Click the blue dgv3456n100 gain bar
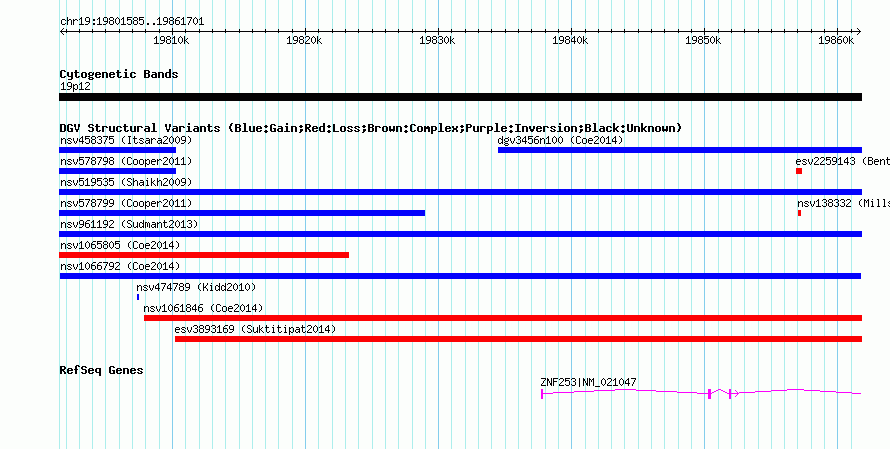The image size is (890, 449). tap(680, 150)
